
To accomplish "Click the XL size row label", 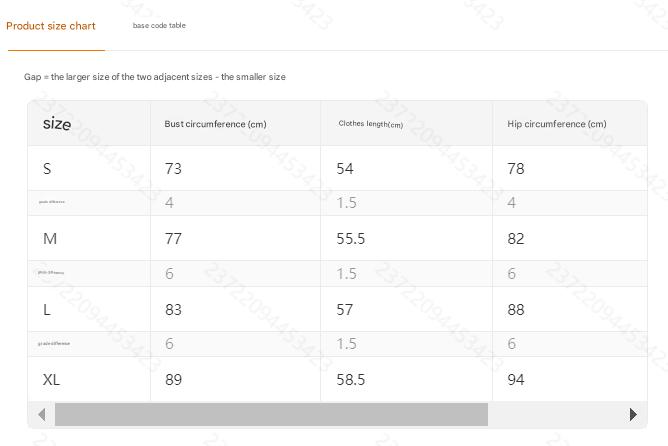I will 51,380.
